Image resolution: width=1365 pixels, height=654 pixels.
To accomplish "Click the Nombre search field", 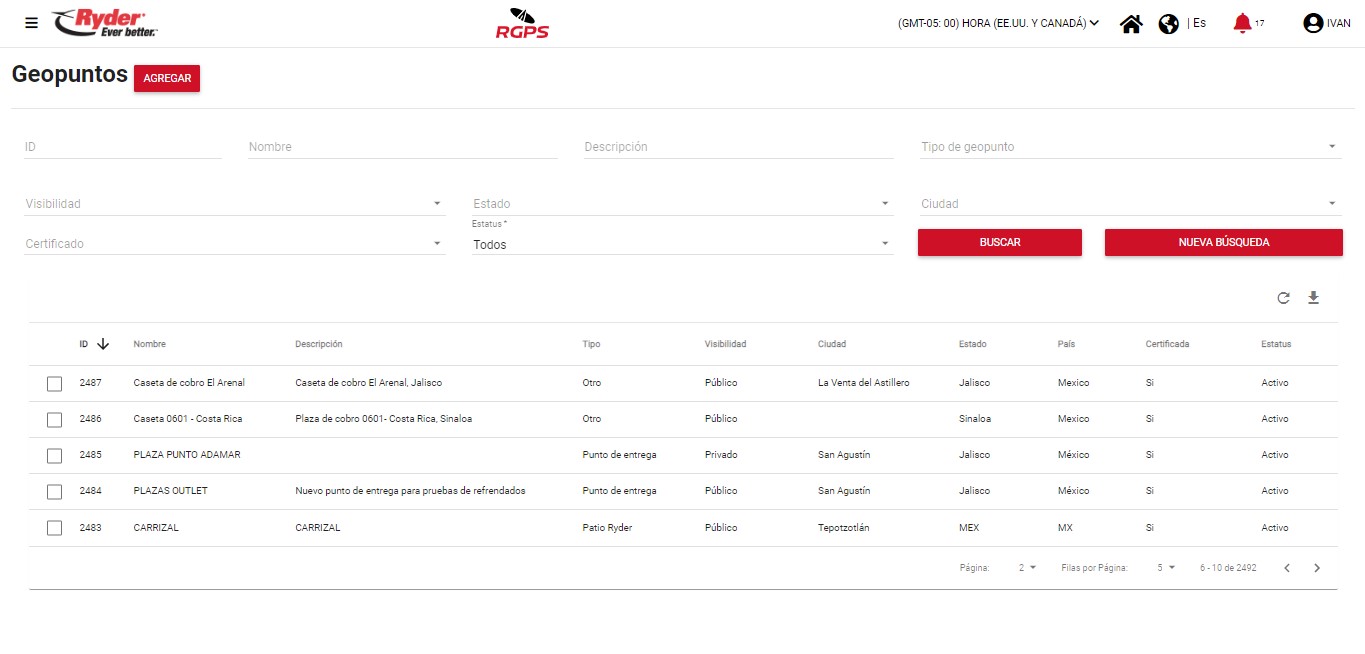I will 402,147.
